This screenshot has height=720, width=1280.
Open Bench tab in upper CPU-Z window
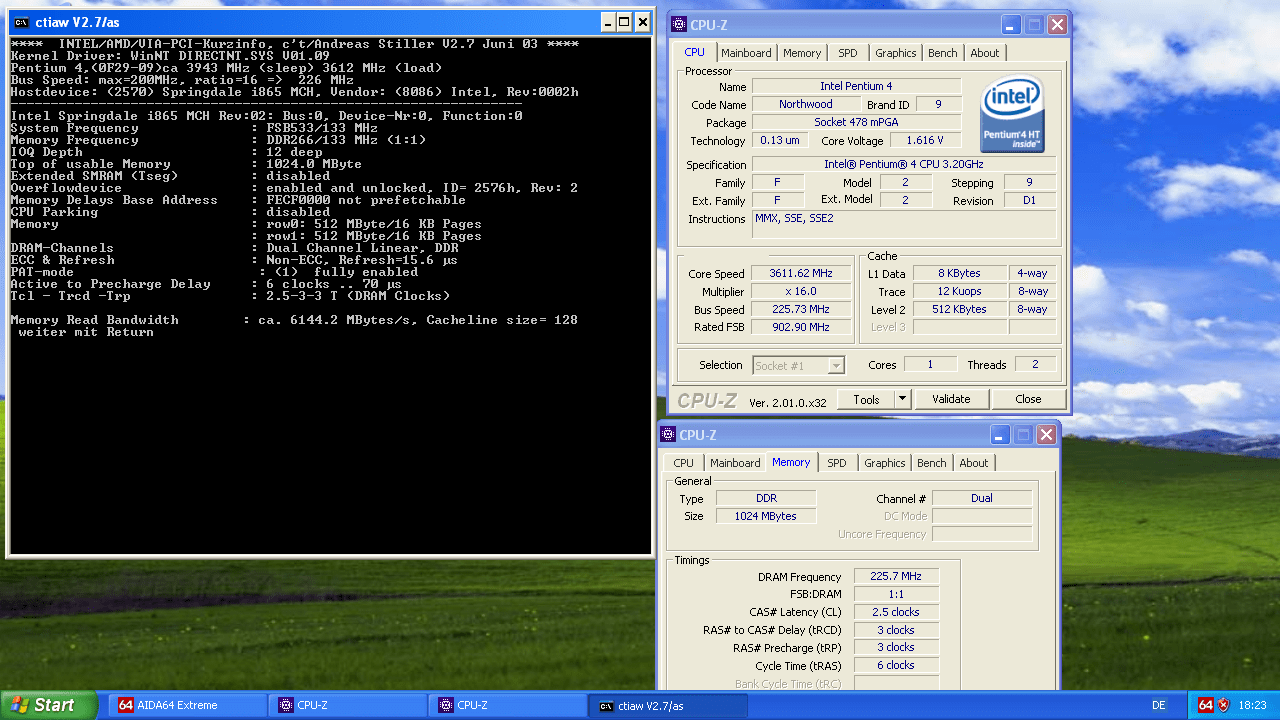(x=942, y=53)
